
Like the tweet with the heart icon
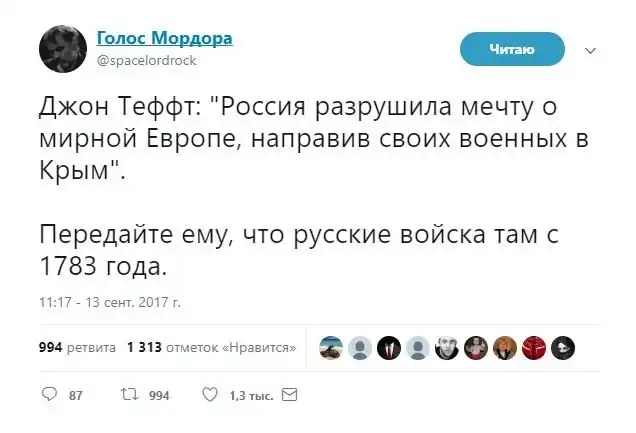209,395
